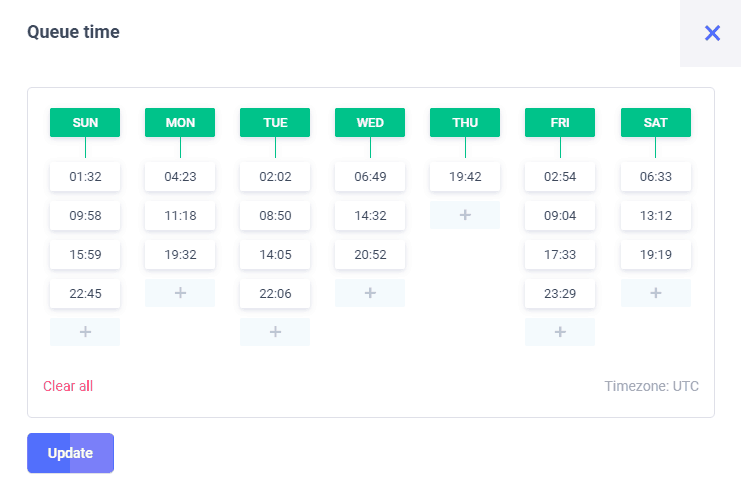Edit the 19:32 Monday time slot
The height and width of the screenshot is (487, 741).
[x=180, y=255]
